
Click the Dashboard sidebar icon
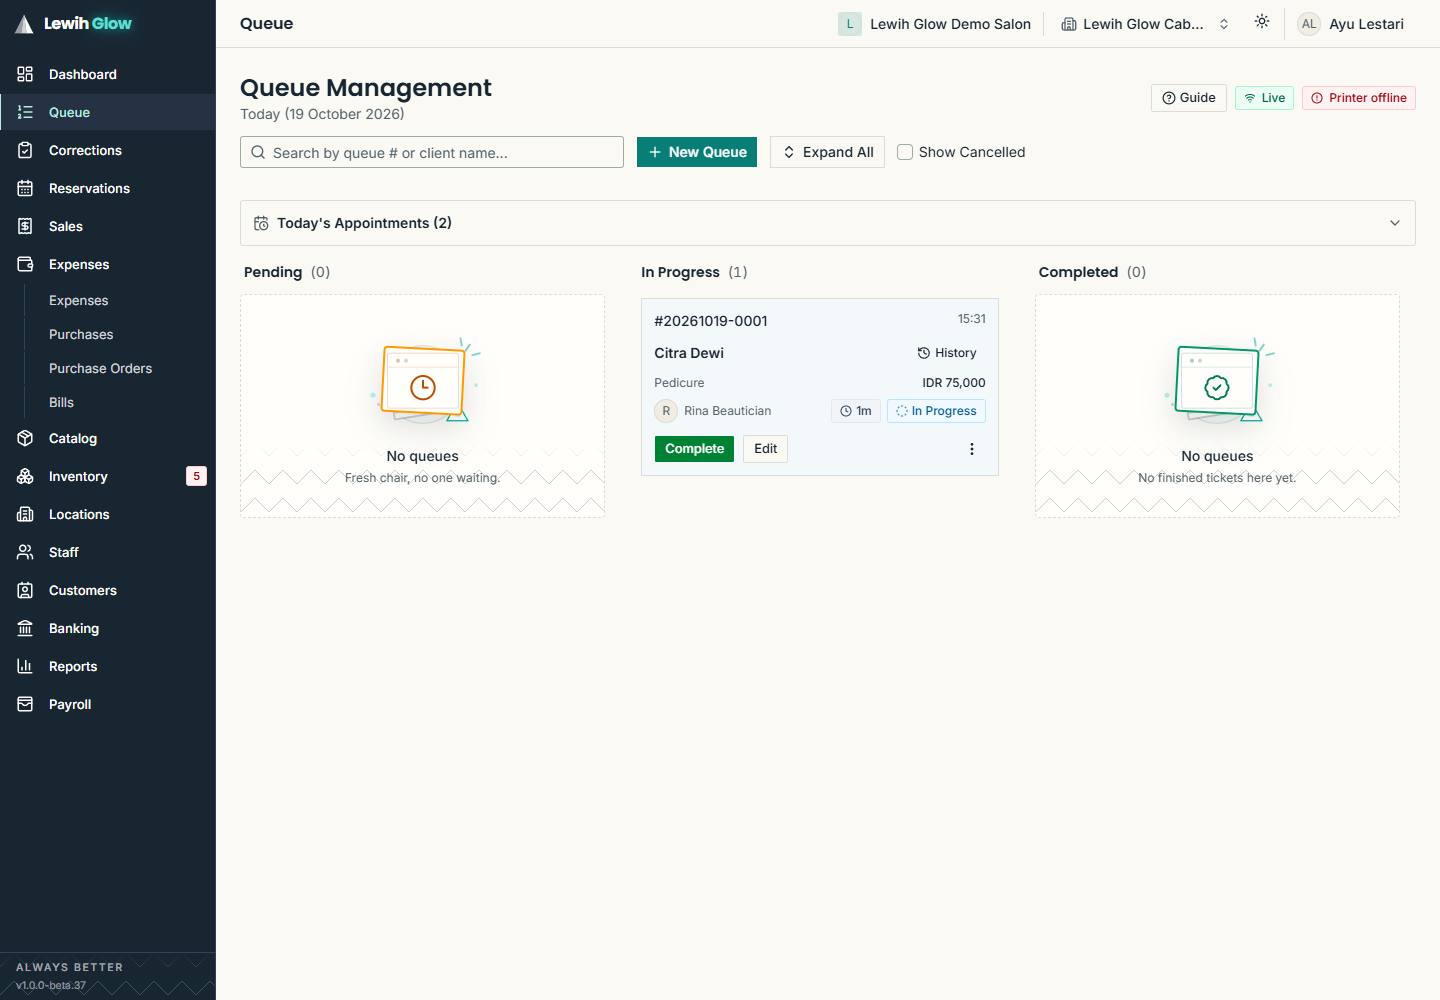pyautogui.click(x=25, y=74)
